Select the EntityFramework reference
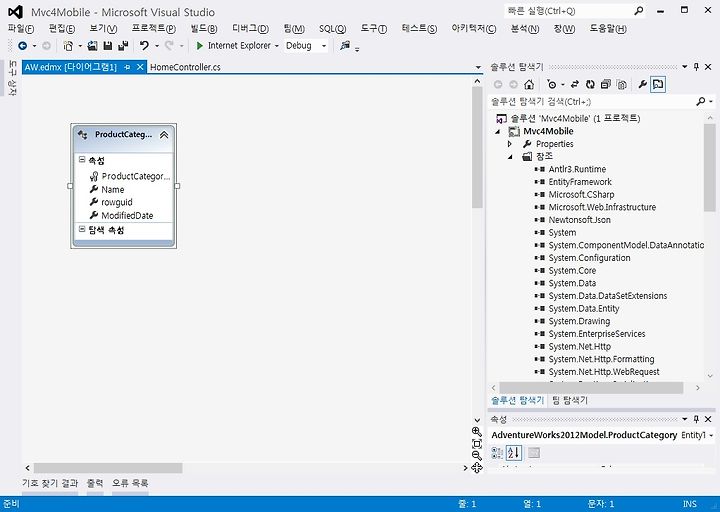Image resolution: width=720 pixels, height=512 pixels. (579, 182)
